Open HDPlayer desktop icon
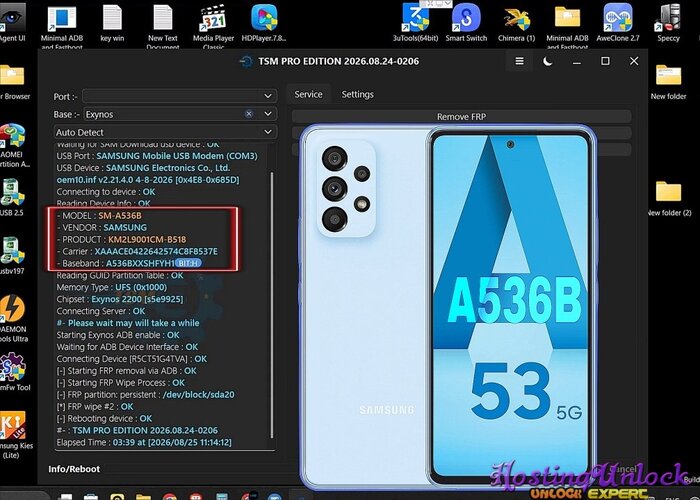700x500 pixels. click(264, 25)
